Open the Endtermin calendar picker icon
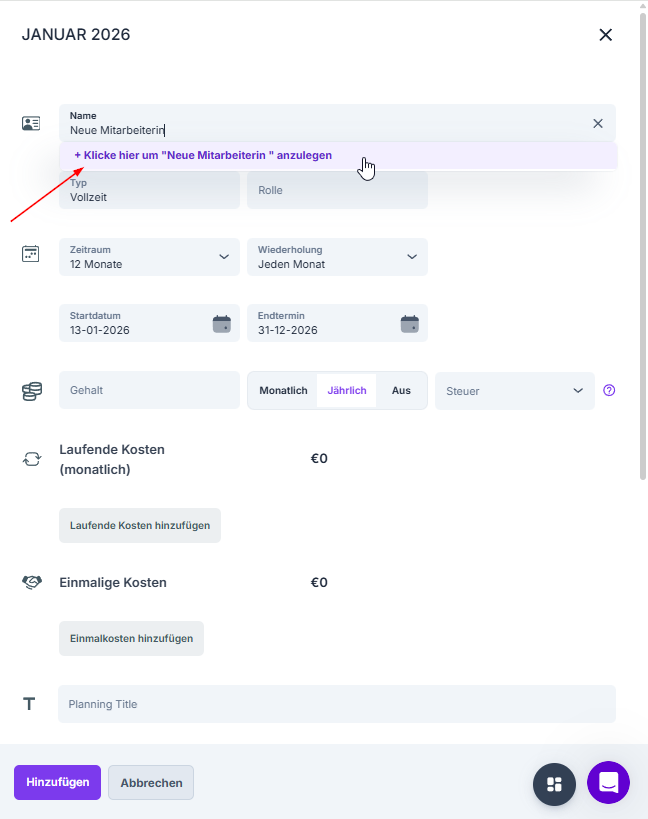The image size is (648, 819). [x=410, y=323]
